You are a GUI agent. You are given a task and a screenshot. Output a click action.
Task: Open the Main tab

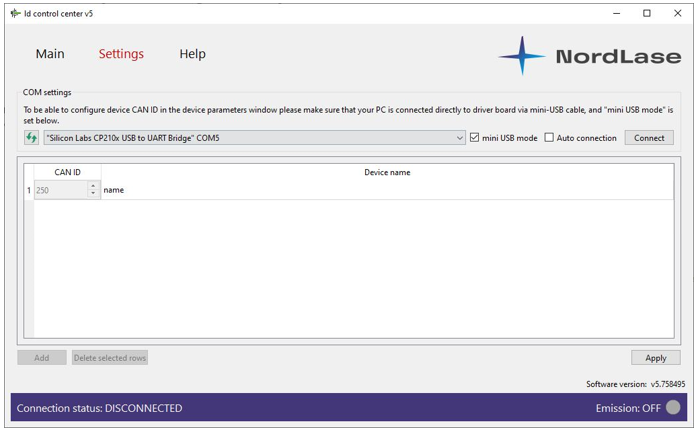(x=50, y=54)
